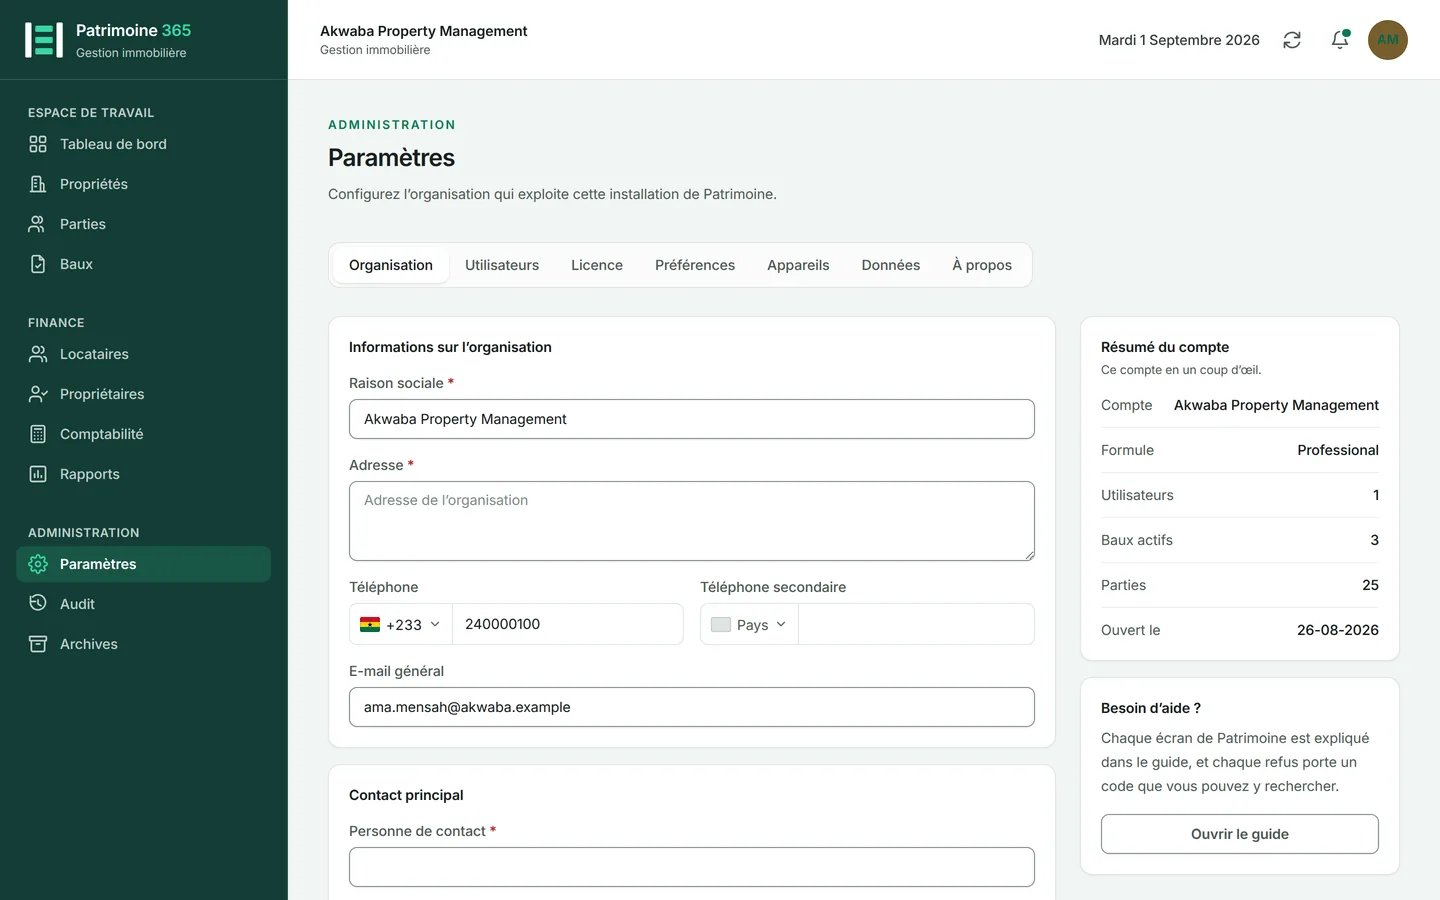
Task: Open the Pays country dropdown for secondary phone
Action: pyautogui.click(x=749, y=624)
